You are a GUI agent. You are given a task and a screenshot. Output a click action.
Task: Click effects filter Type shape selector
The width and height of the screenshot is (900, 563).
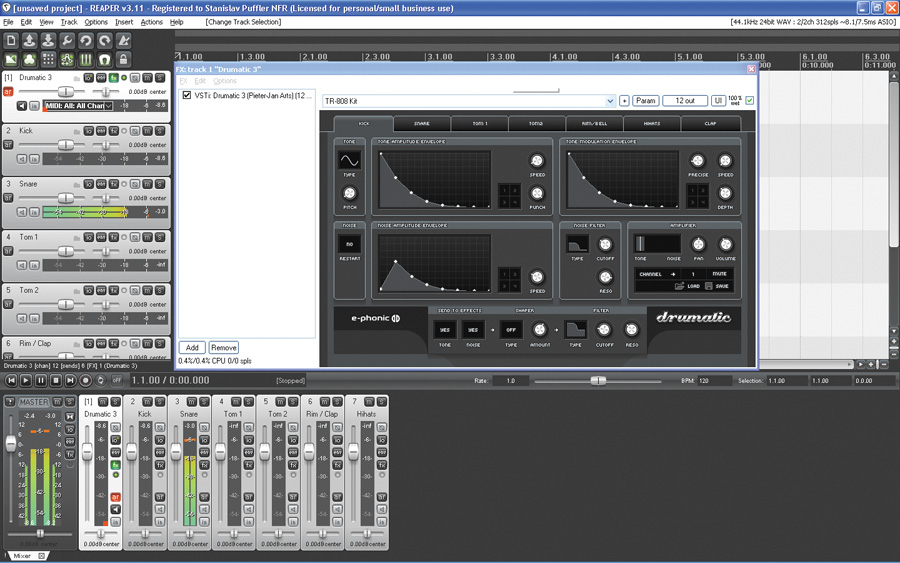point(576,330)
